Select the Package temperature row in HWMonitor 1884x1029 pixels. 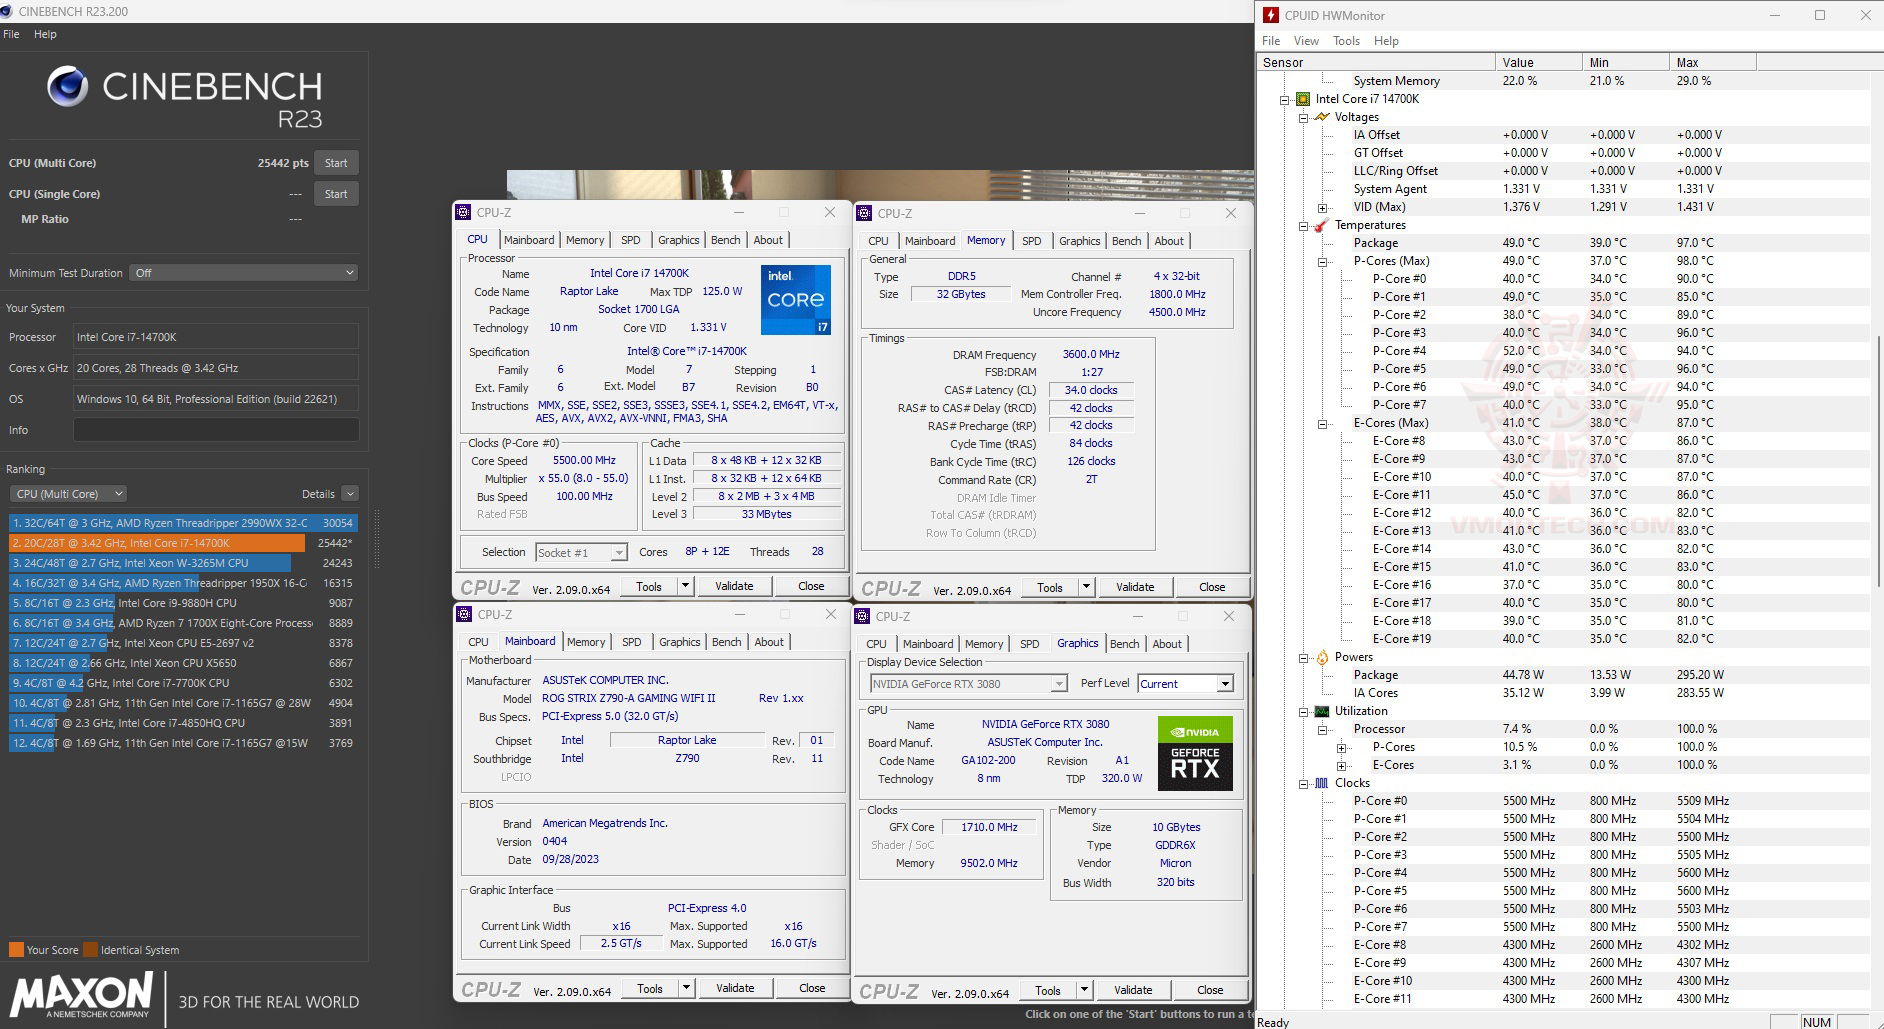[x=1563, y=243]
